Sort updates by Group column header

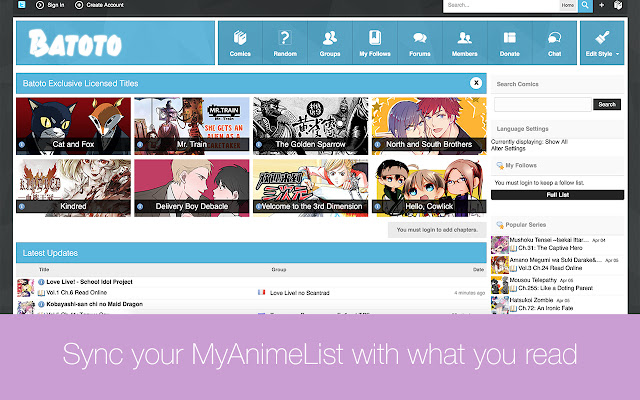pyautogui.click(x=279, y=269)
